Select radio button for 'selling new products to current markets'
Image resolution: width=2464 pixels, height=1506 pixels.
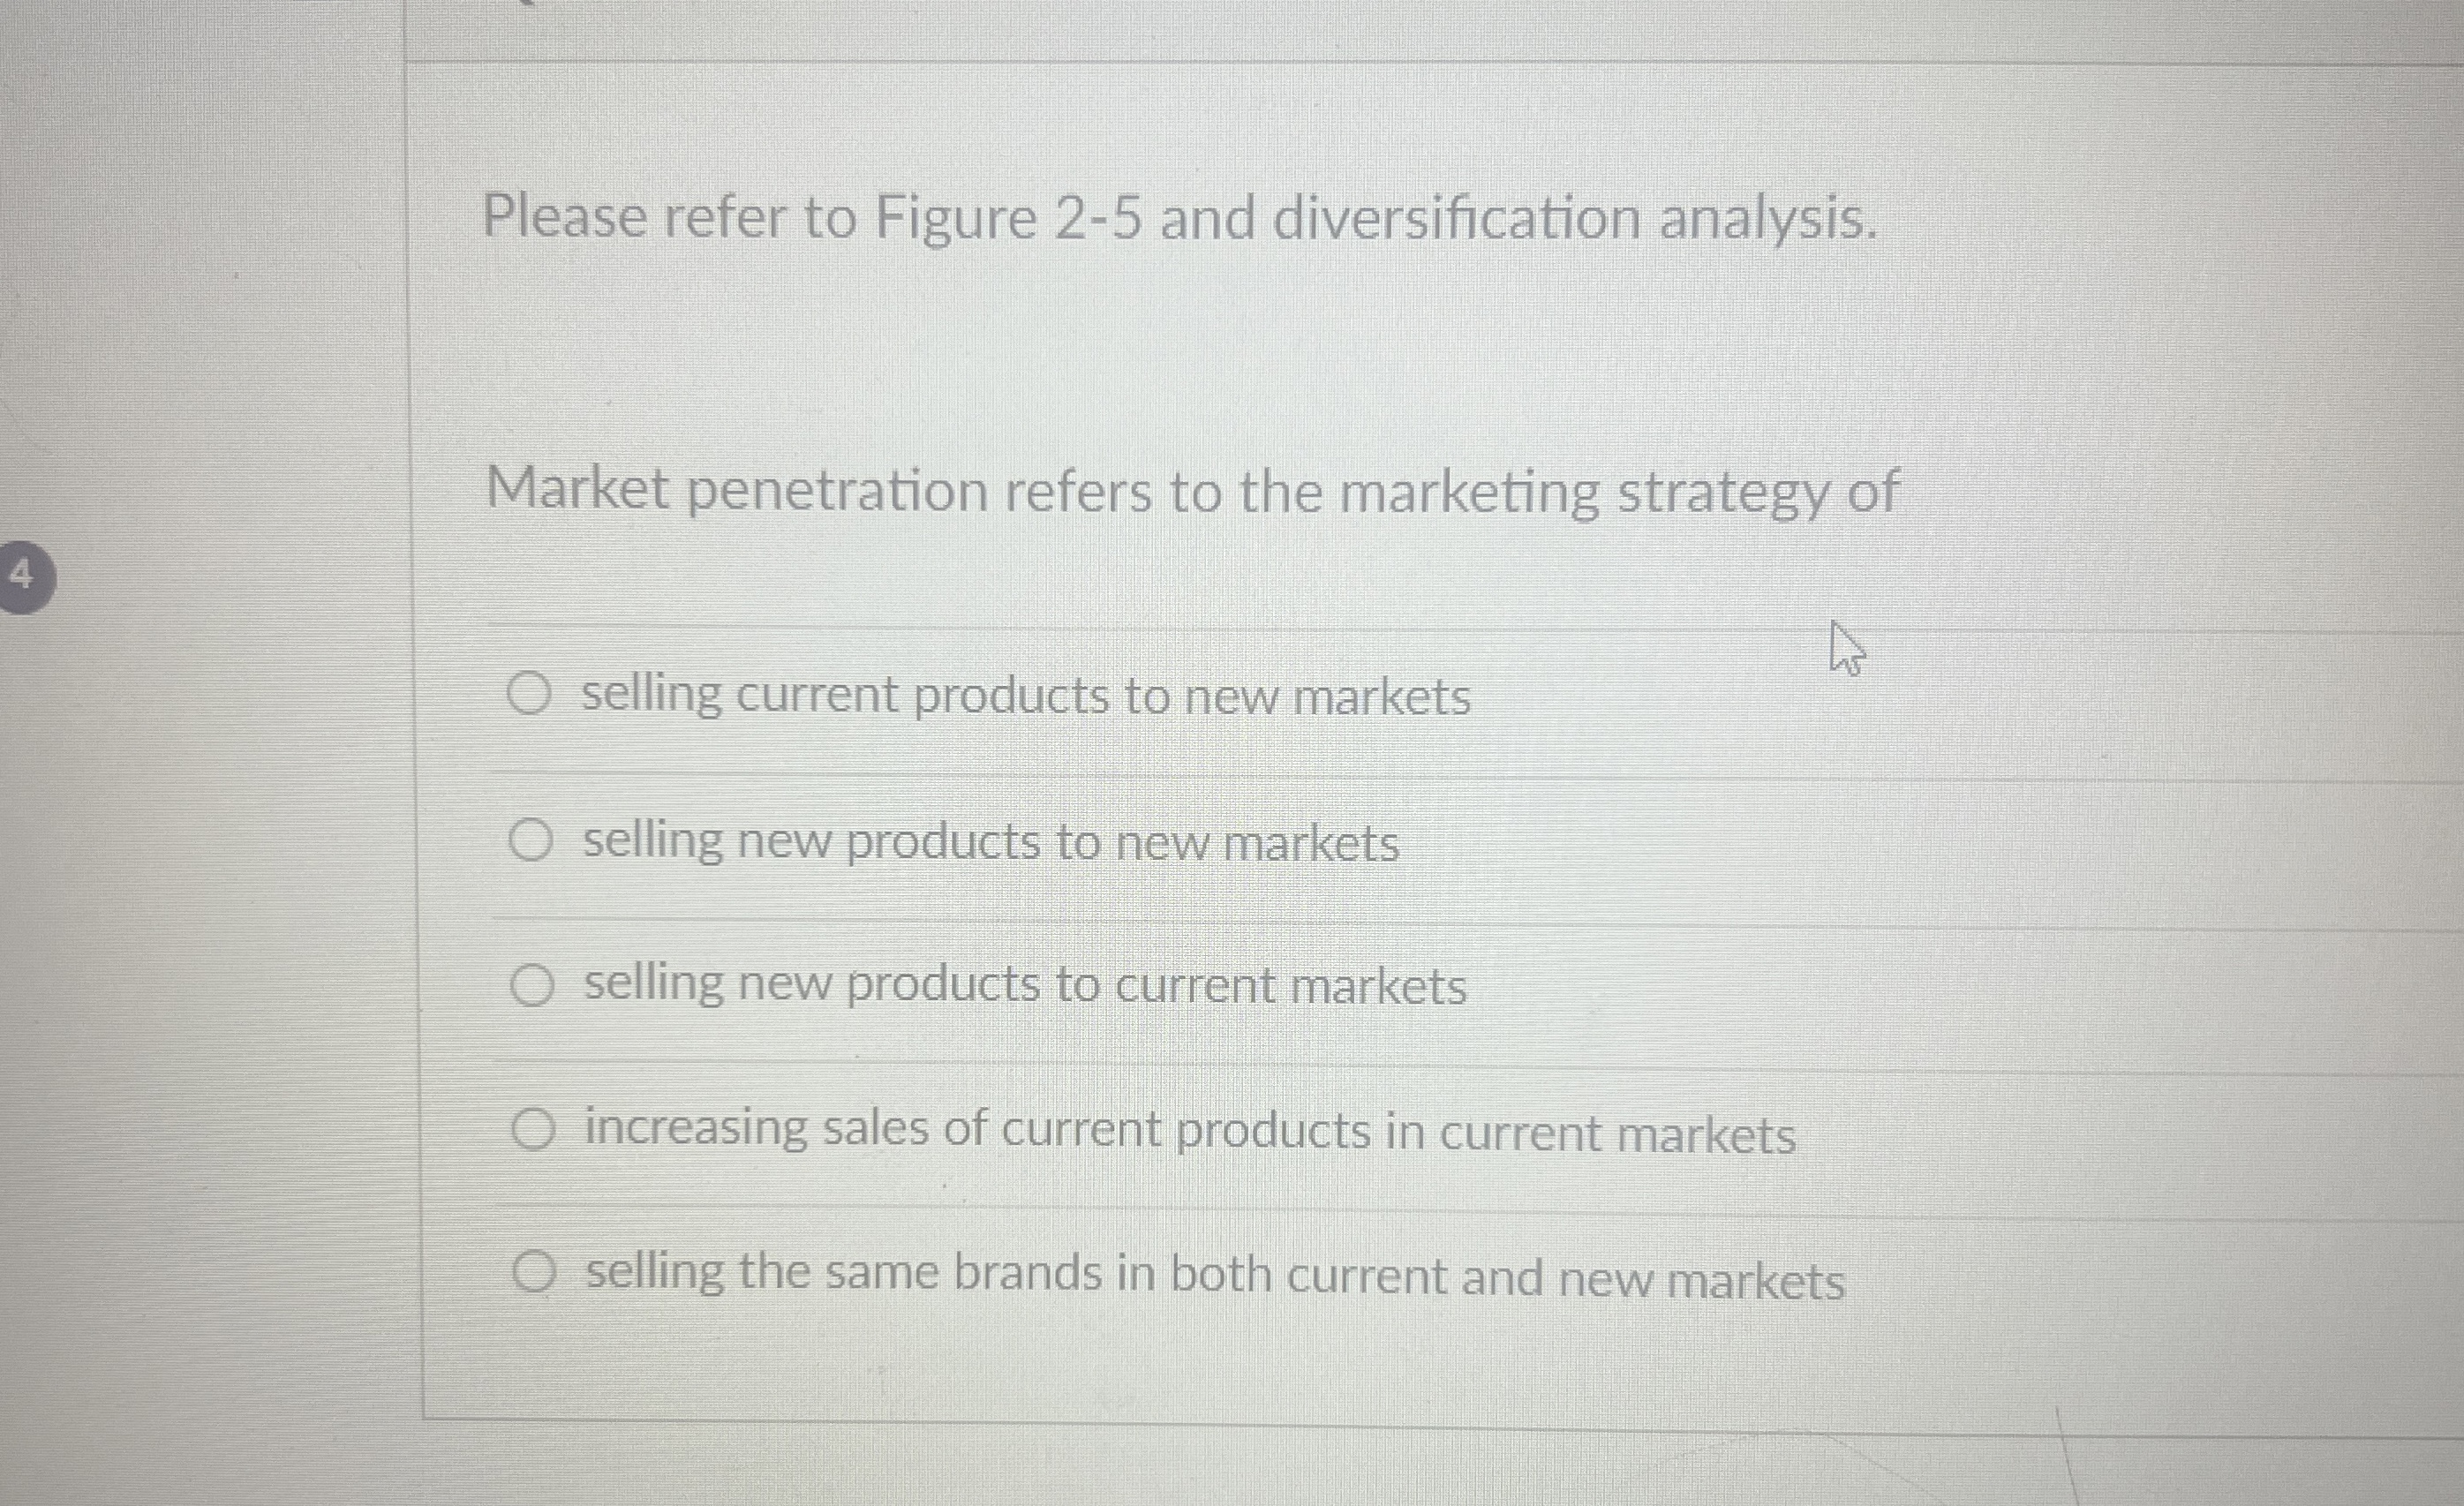[533, 985]
